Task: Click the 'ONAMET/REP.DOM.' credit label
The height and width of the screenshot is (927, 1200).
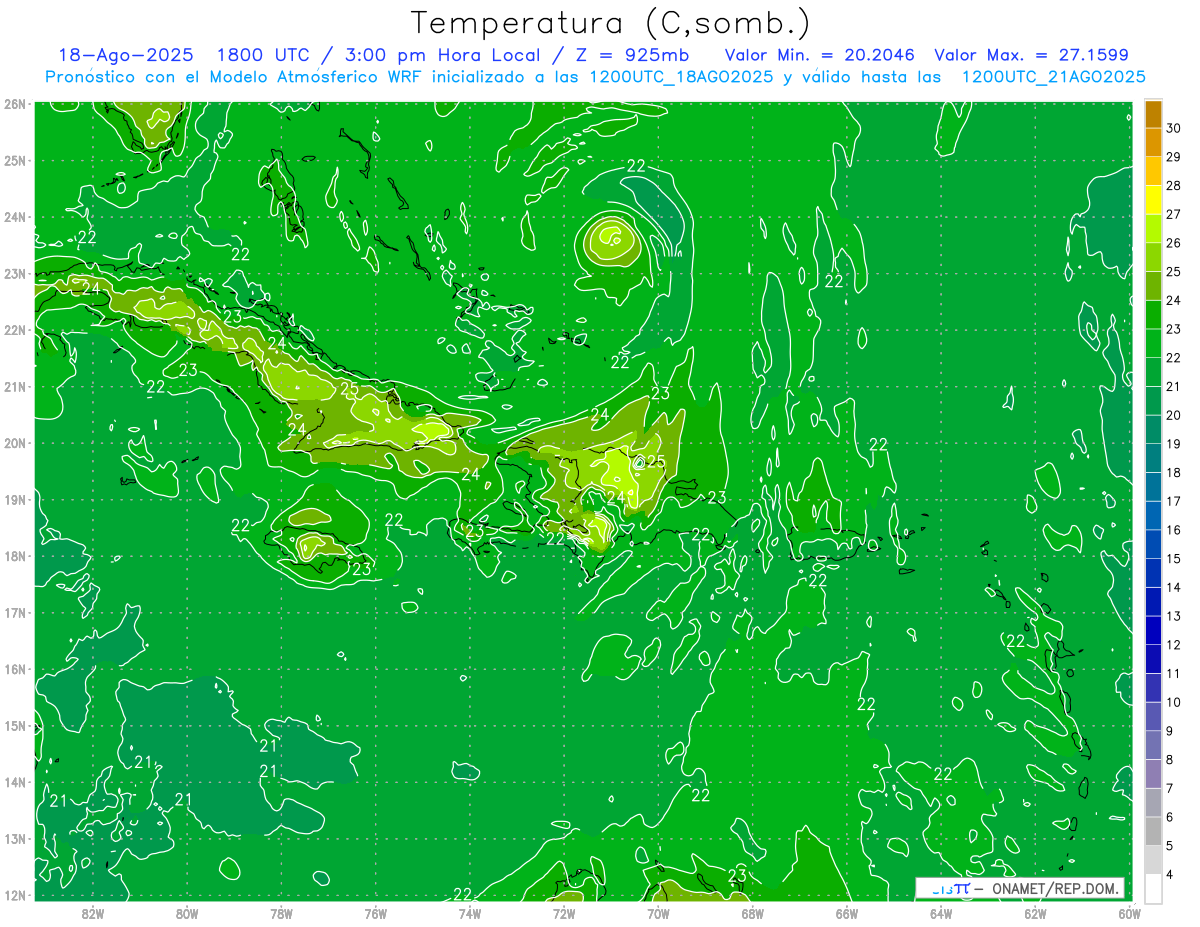Action: coord(1054,888)
